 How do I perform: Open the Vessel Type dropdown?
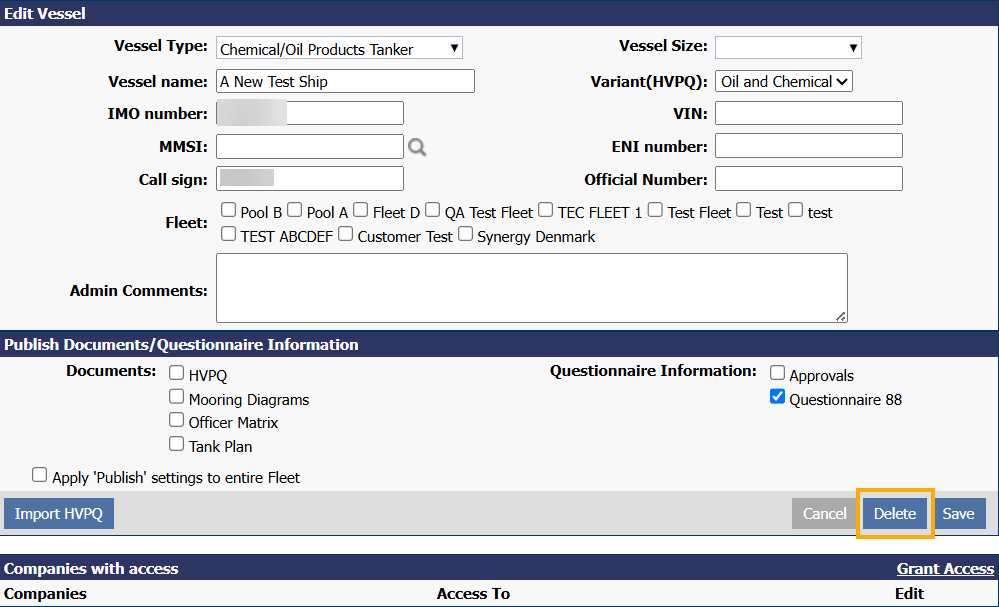339,48
